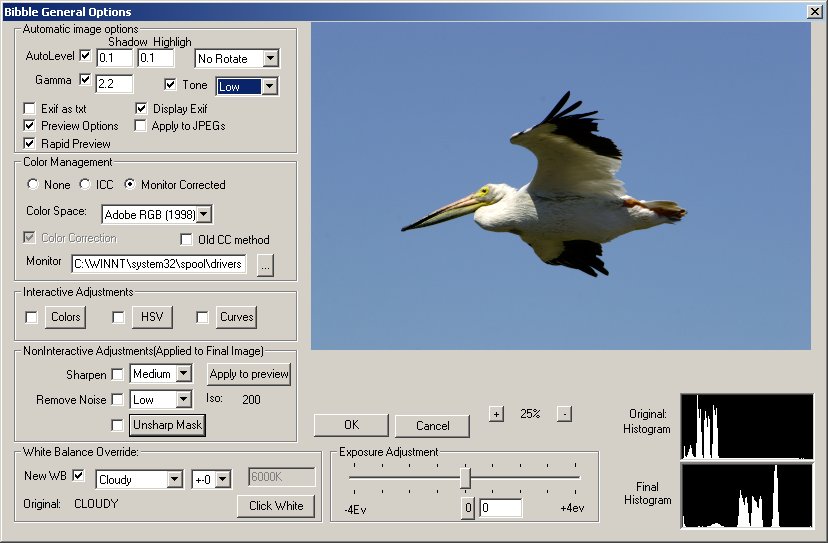Enable Apply to JPEGs checkbox
Image resolution: width=828 pixels, height=543 pixels.
(140, 126)
